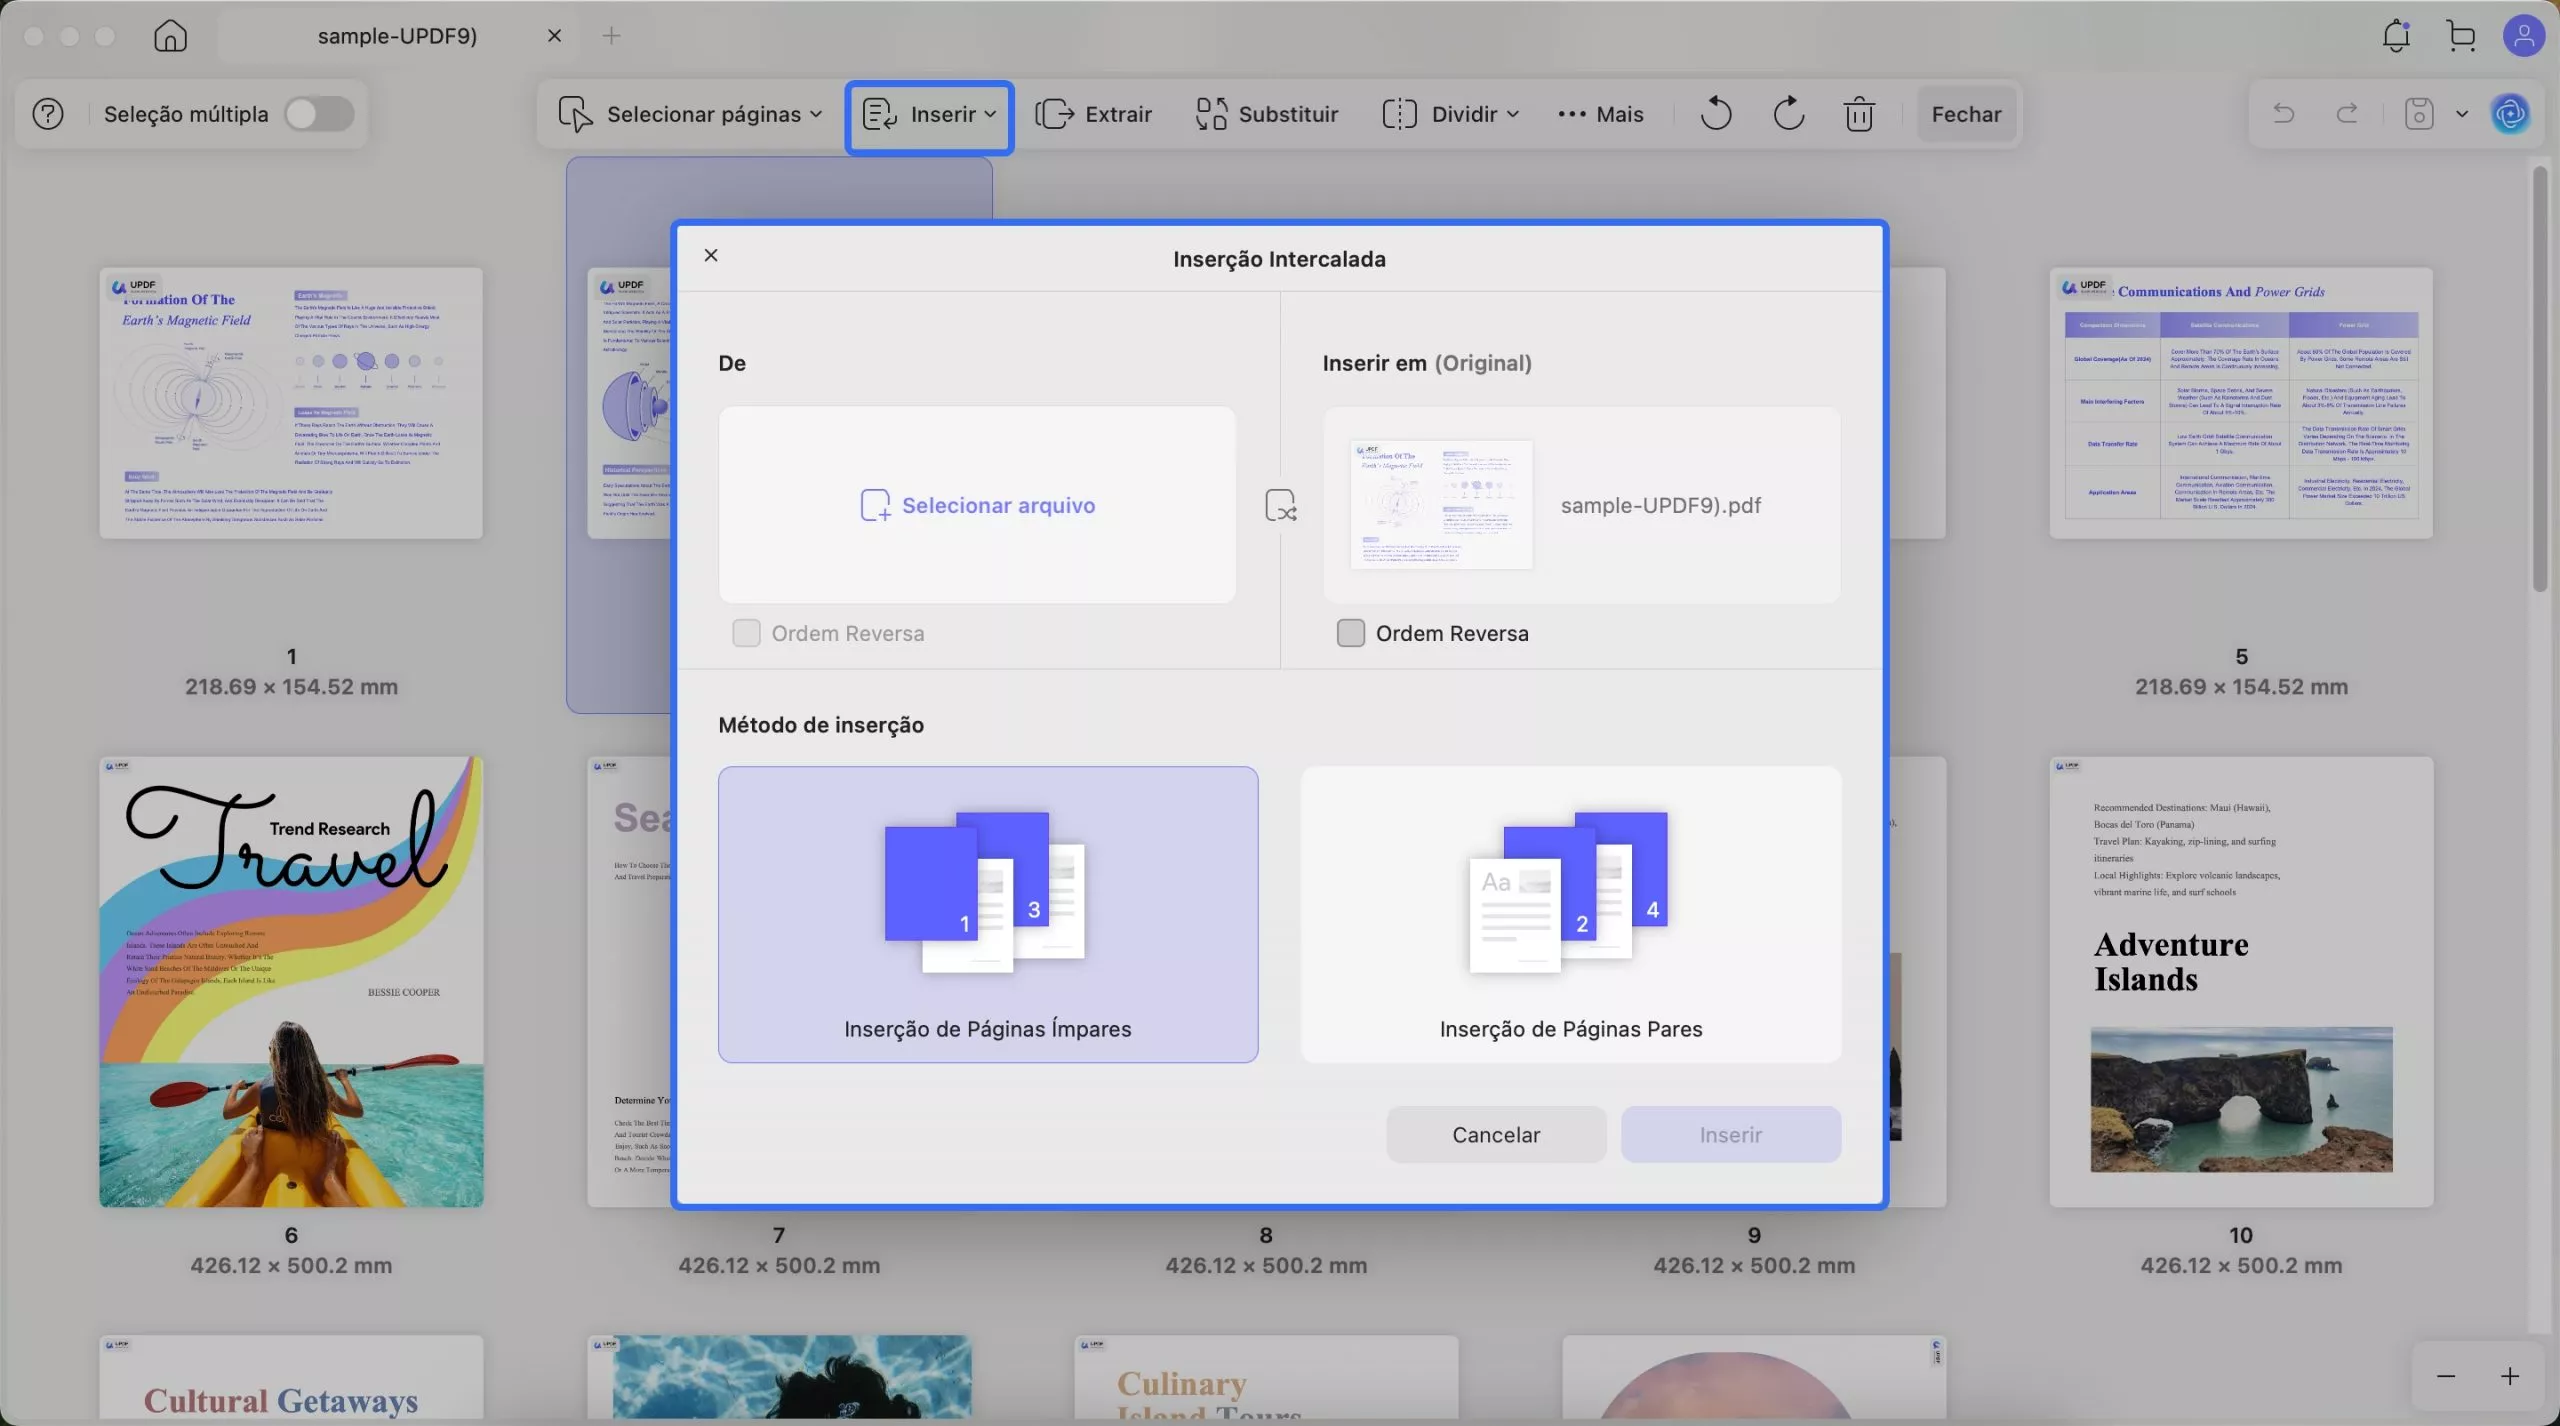This screenshot has width=2560, height=1426.
Task: Check Ordem Reversa under Inserir em
Action: (x=1351, y=633)
